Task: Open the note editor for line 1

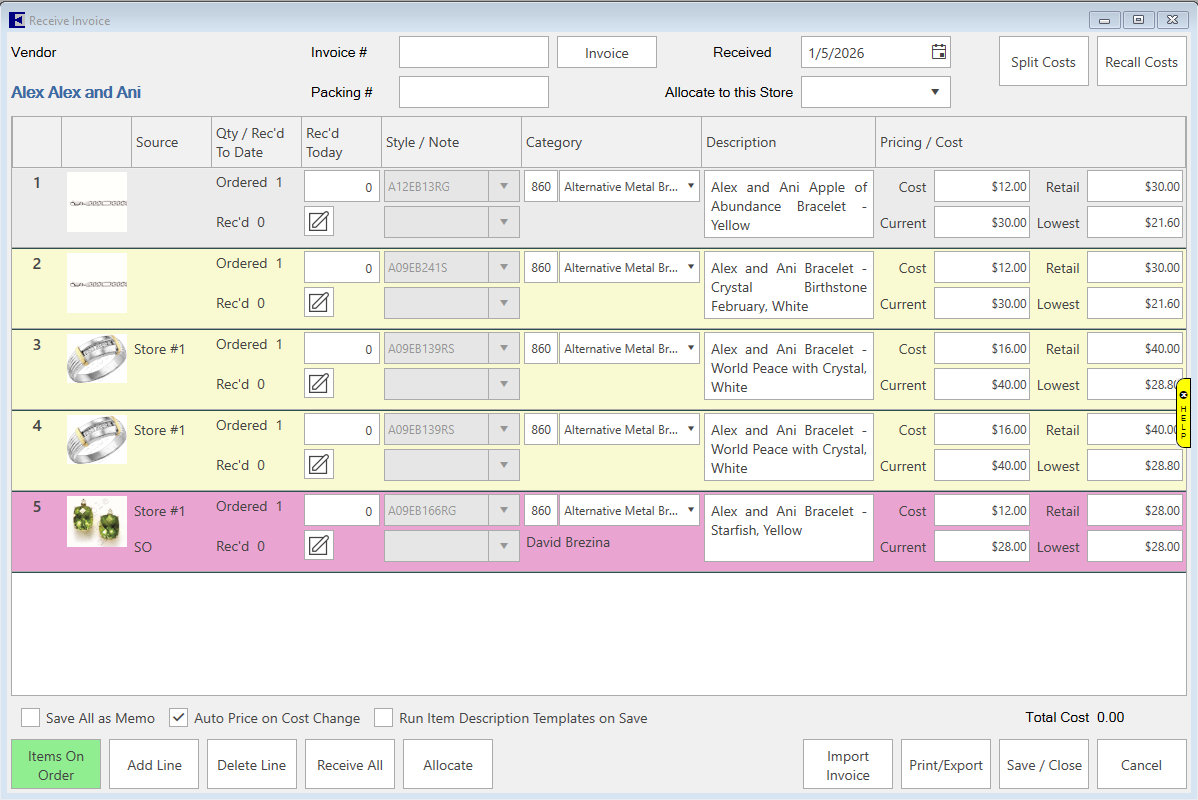Action: coord(319,221)
